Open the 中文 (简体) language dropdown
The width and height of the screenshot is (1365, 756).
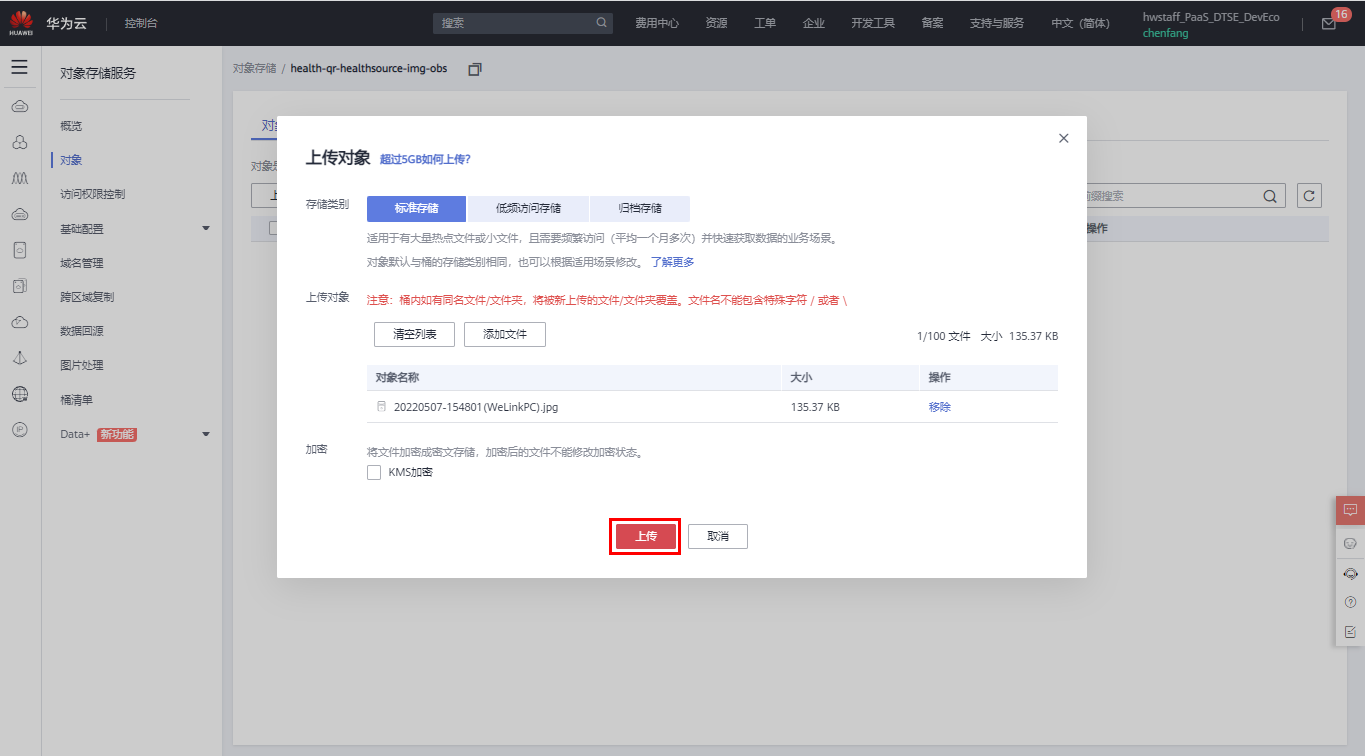tap(1080, 23)
